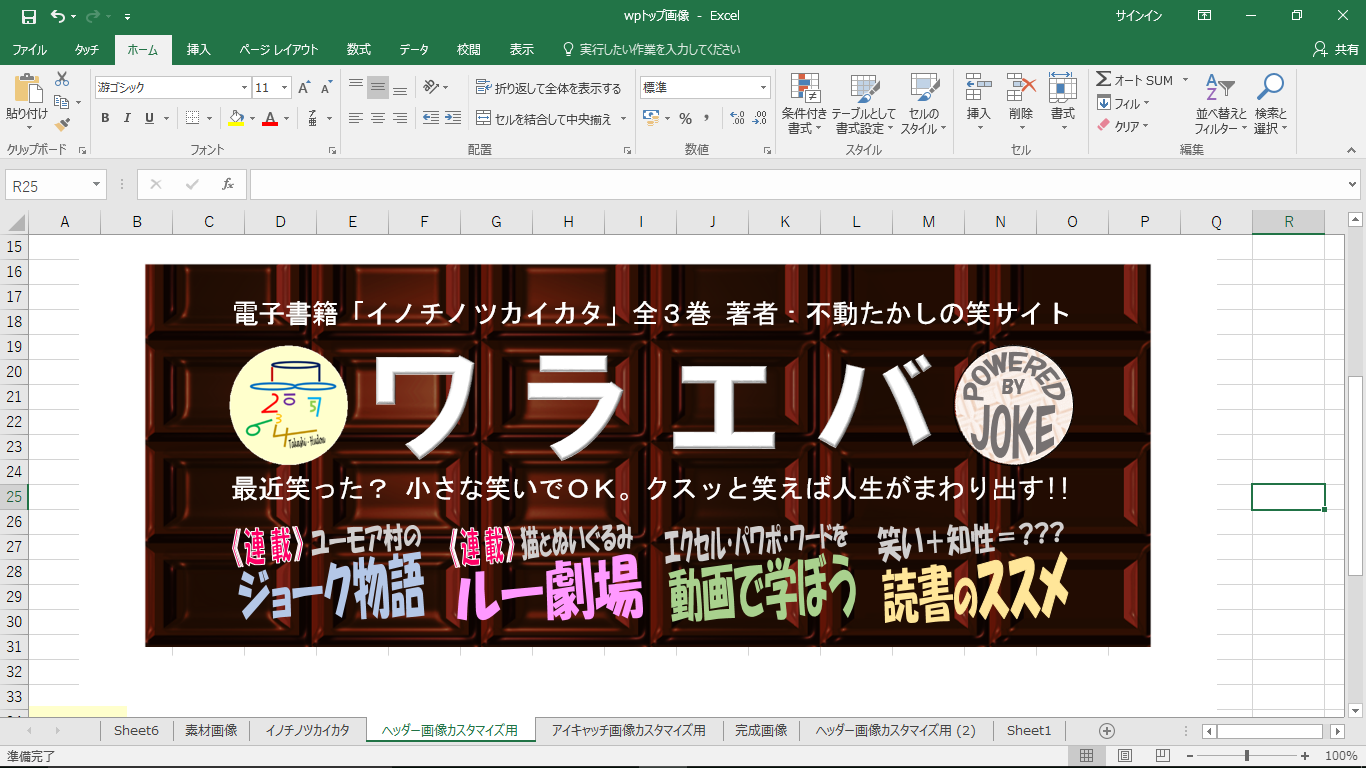Expand merge and center options arrow
The height and width of the screenshot is (768, 1366).
click(623, 118)
